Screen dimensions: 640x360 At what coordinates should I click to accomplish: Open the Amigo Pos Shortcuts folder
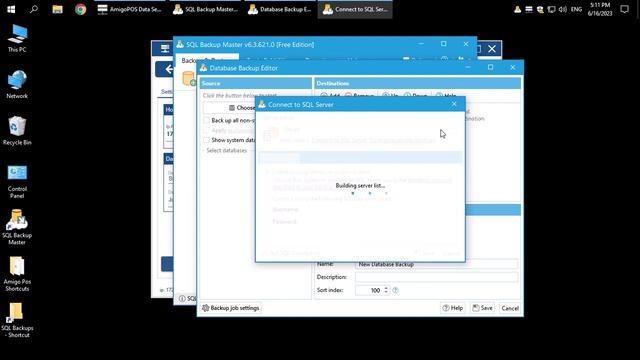(17, 273)
